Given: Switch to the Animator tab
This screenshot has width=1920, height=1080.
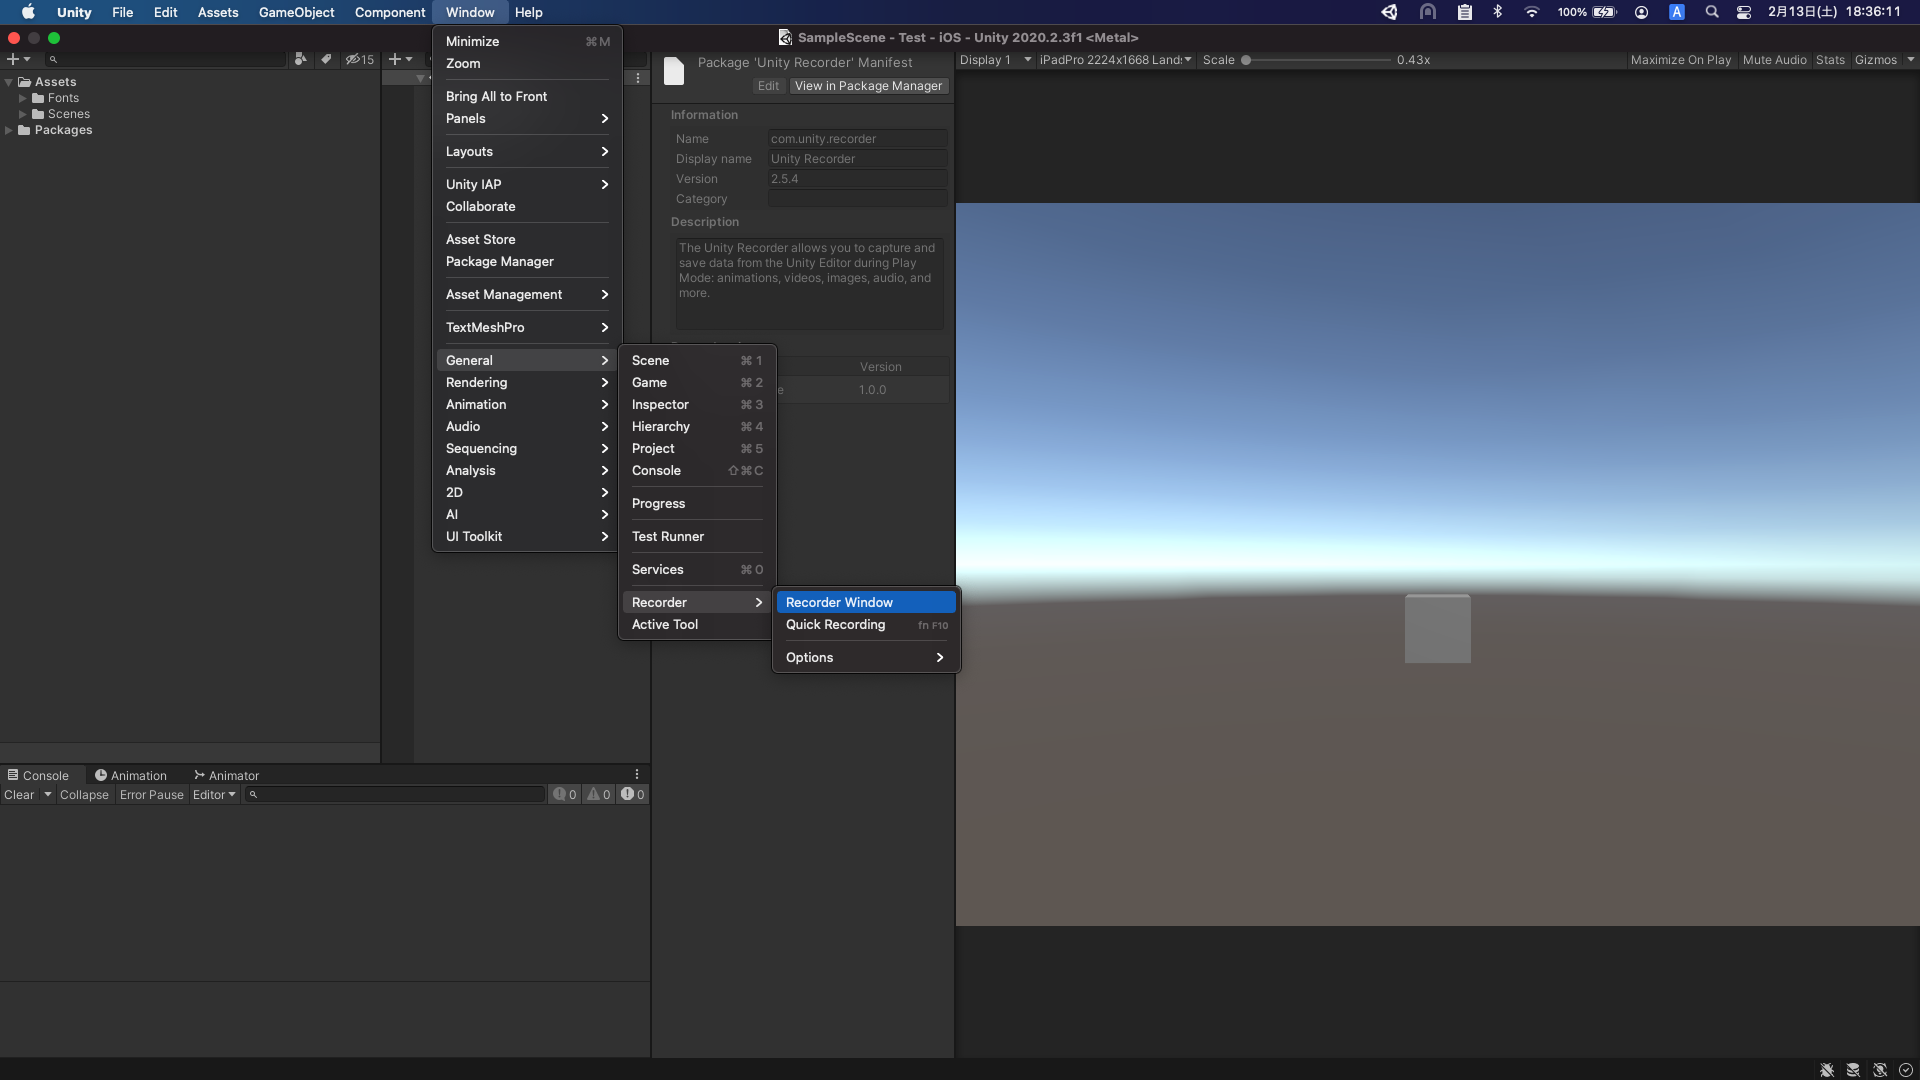Looking at the screenshot, I should point(227,775).
